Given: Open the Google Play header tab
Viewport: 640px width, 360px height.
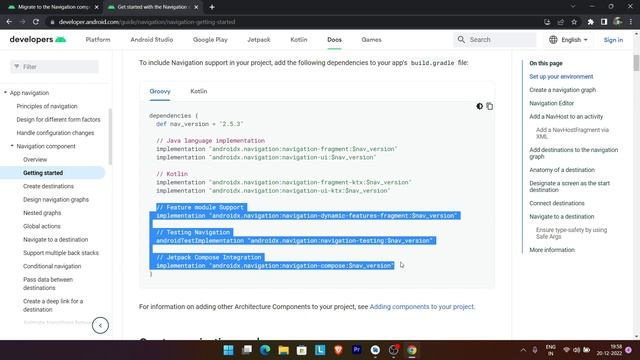Looking at the screenshot, I should pyautogui.click(x=210, y=40).
